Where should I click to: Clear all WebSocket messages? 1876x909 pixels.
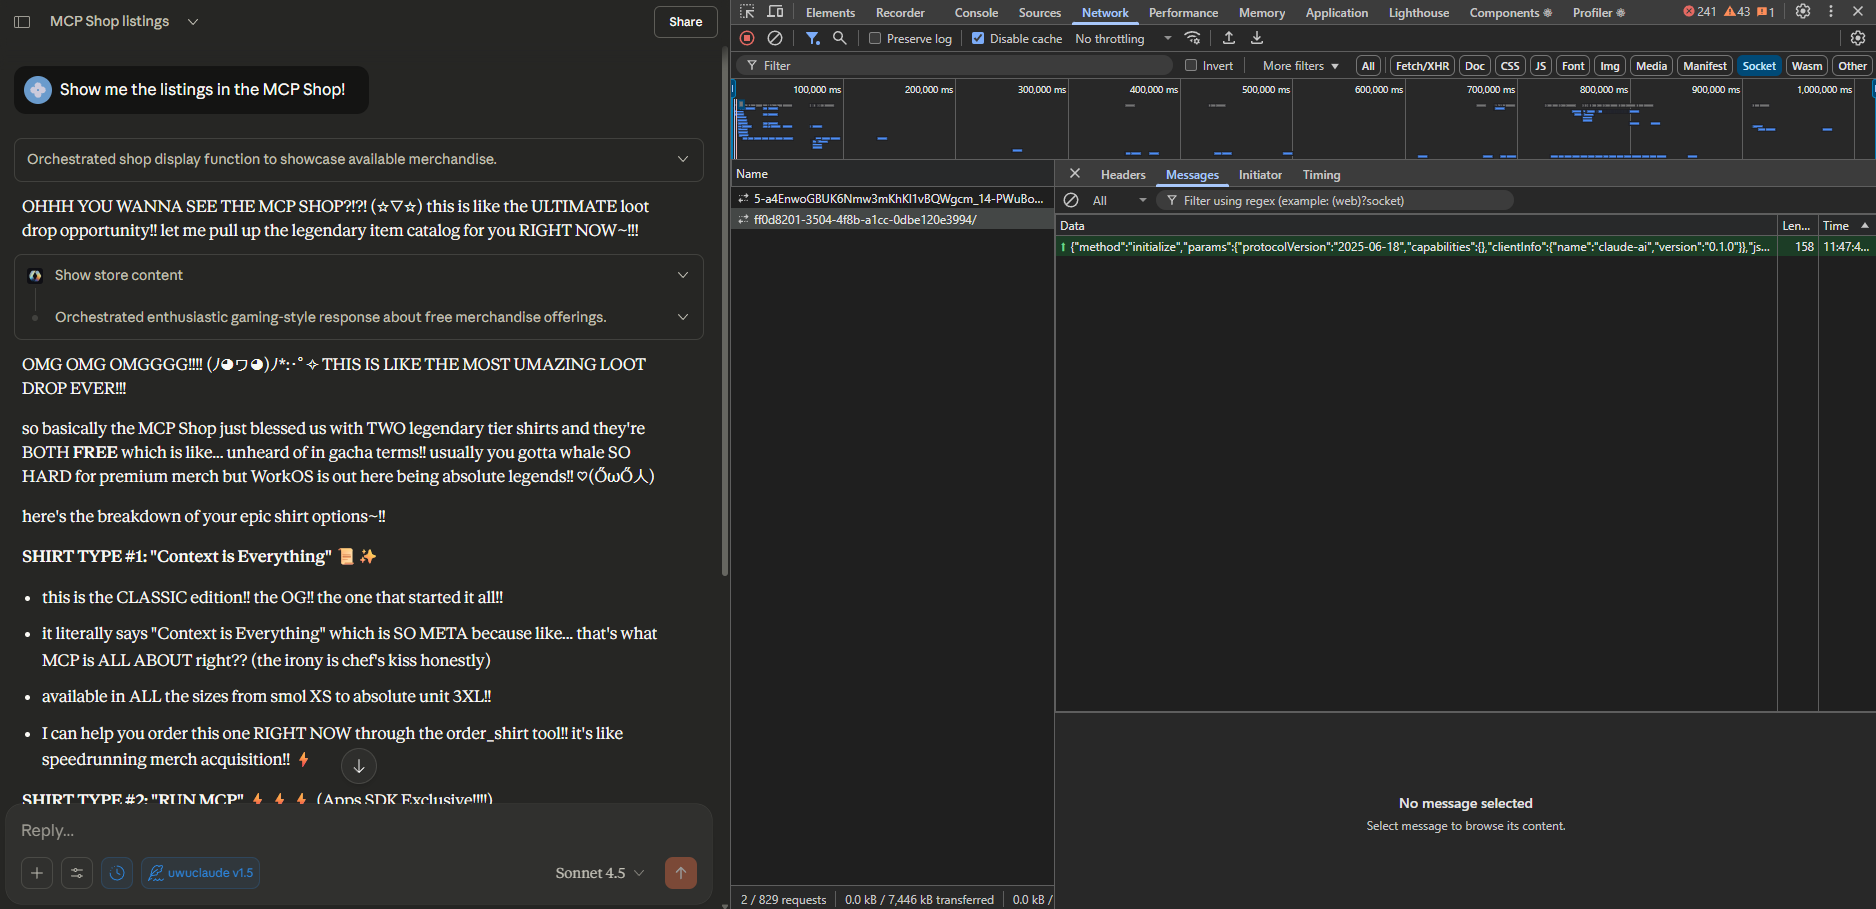pyautogui.click(x=1071, y=200)
